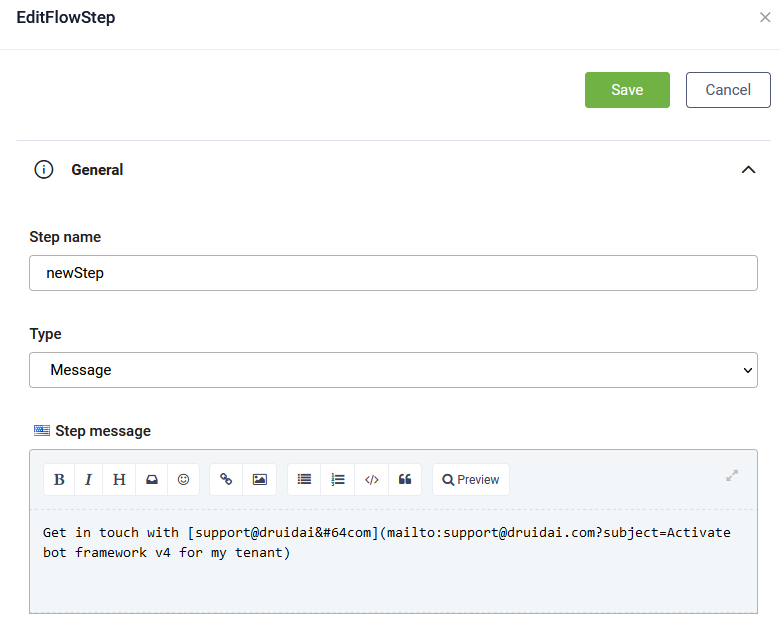The height and width of the screenshot is (627, 780).
Task: Click into the step message text area
Action: coord(393,561)
